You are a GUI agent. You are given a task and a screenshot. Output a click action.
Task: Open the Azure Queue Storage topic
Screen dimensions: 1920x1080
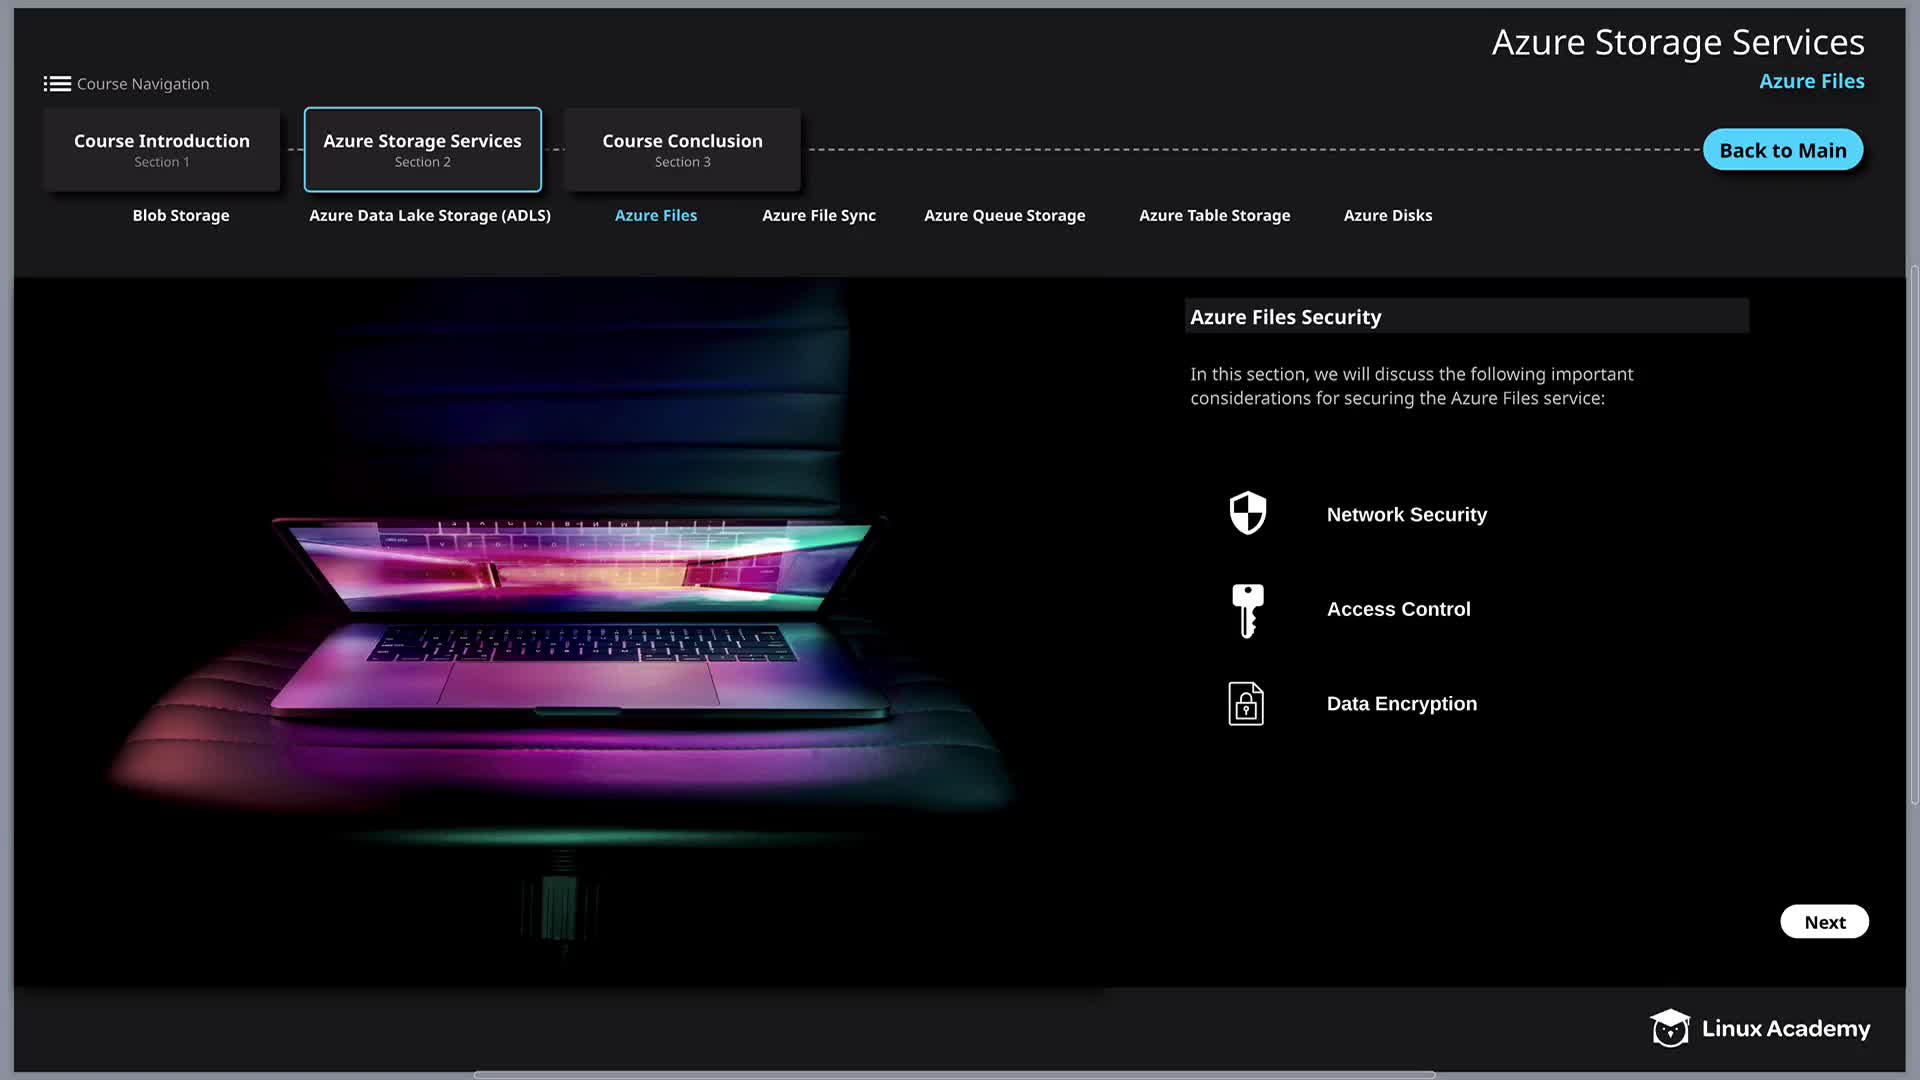[x=1004, y=216]
